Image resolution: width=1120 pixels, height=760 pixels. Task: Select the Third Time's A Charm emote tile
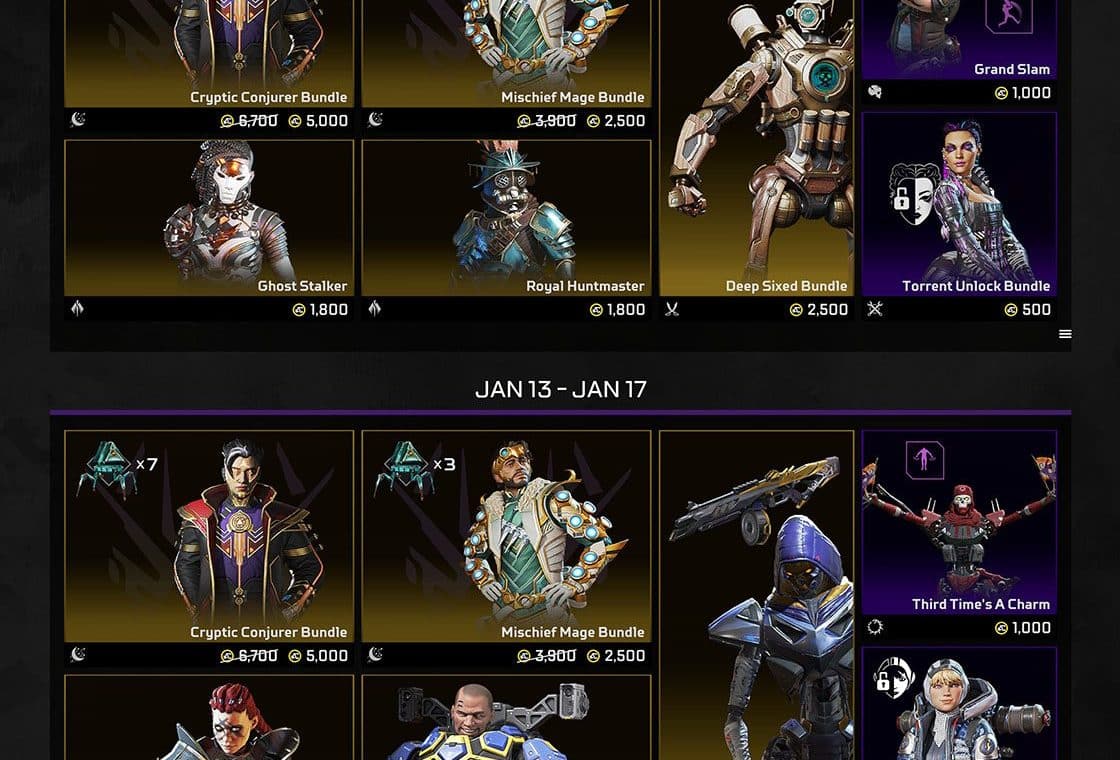[959, 534]
